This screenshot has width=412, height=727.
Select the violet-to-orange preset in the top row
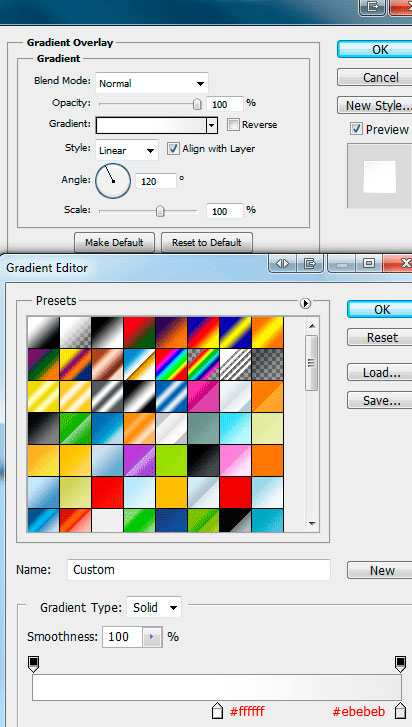171,332
